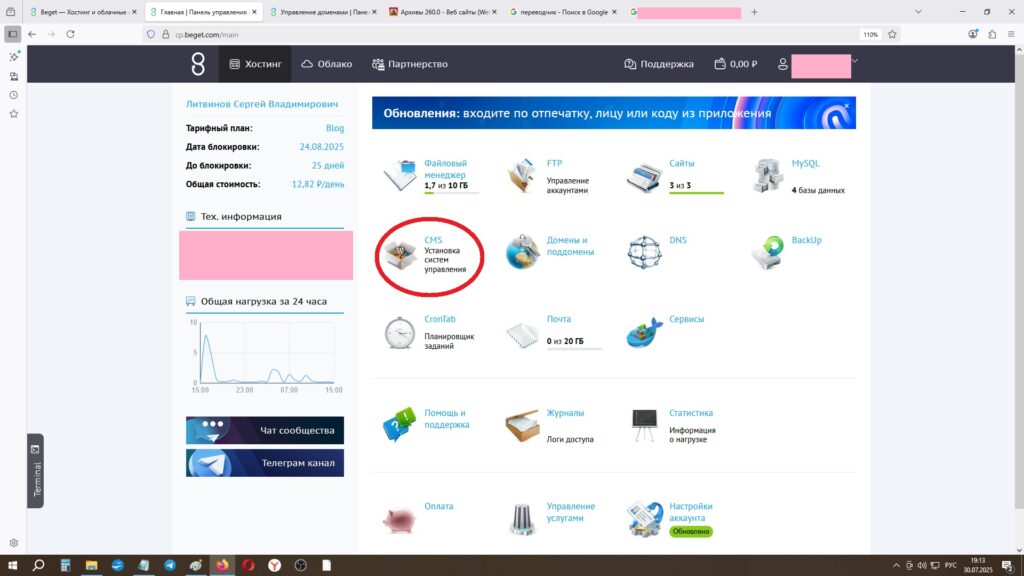Open the Help and support icon
Image resolution: width=1024 pixels, height=576 pixels.
click(x=399, y=424)
